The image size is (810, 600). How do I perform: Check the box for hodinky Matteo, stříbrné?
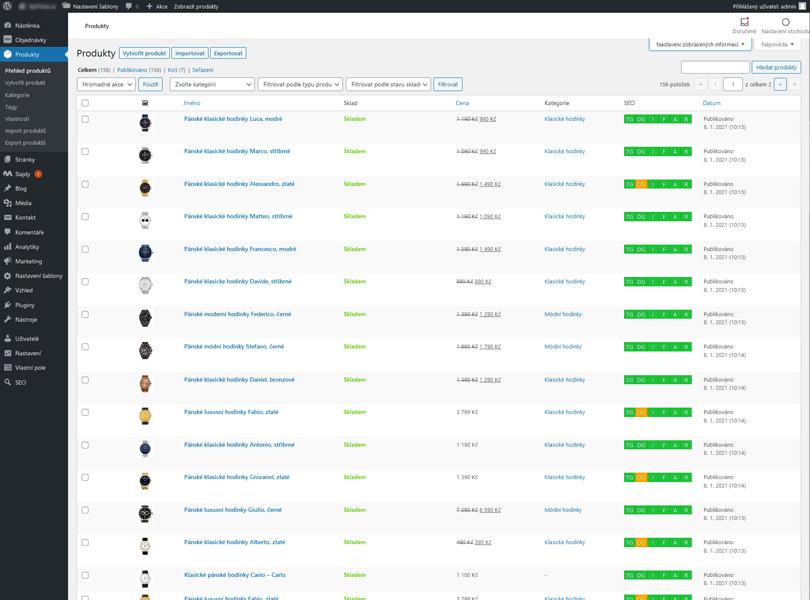pyautogui.click(x=85, y=217)
